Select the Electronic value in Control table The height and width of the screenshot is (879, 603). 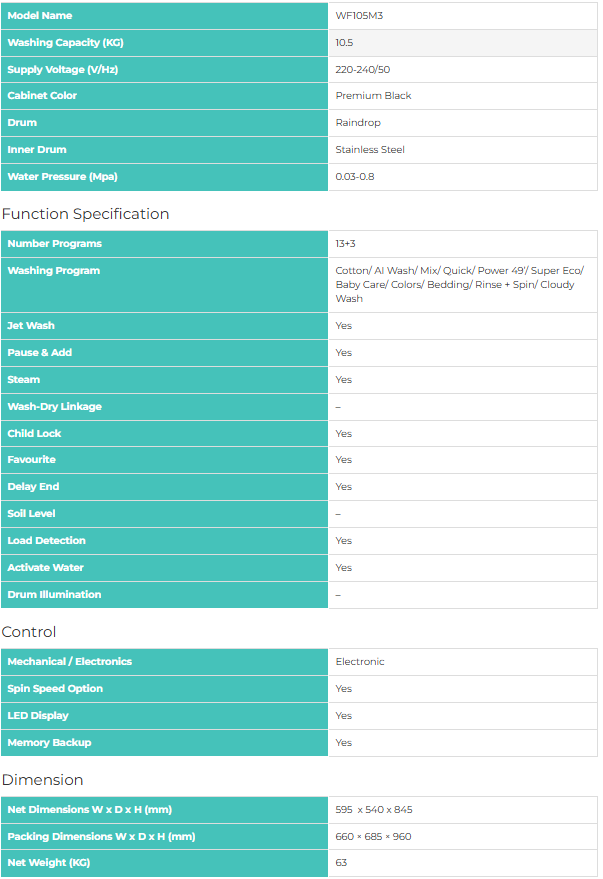pyautogui.click(x=360, y=662)
